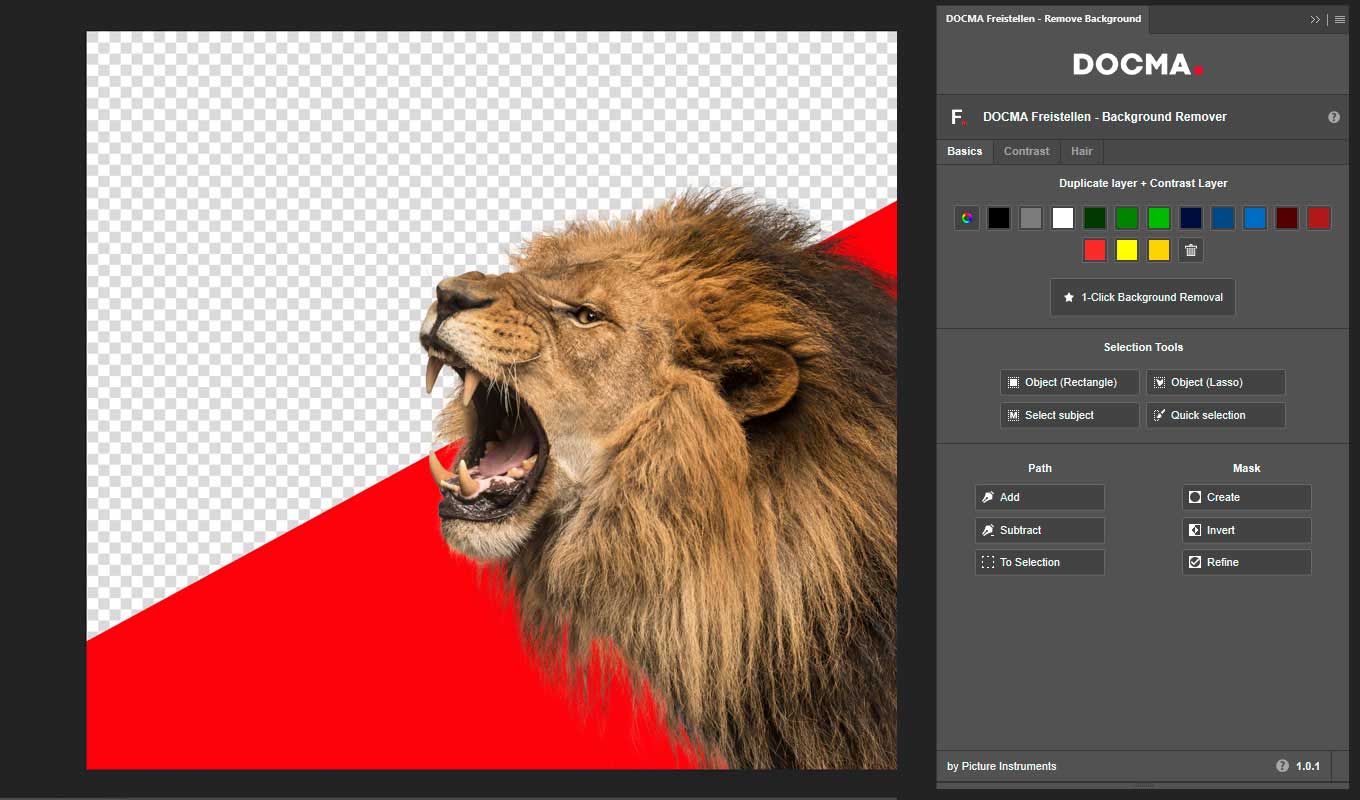Open the panel flyout menu icon
The width and height of the screenshot is (1360, 800).
pyautogui.click(x=1340, y=19)
